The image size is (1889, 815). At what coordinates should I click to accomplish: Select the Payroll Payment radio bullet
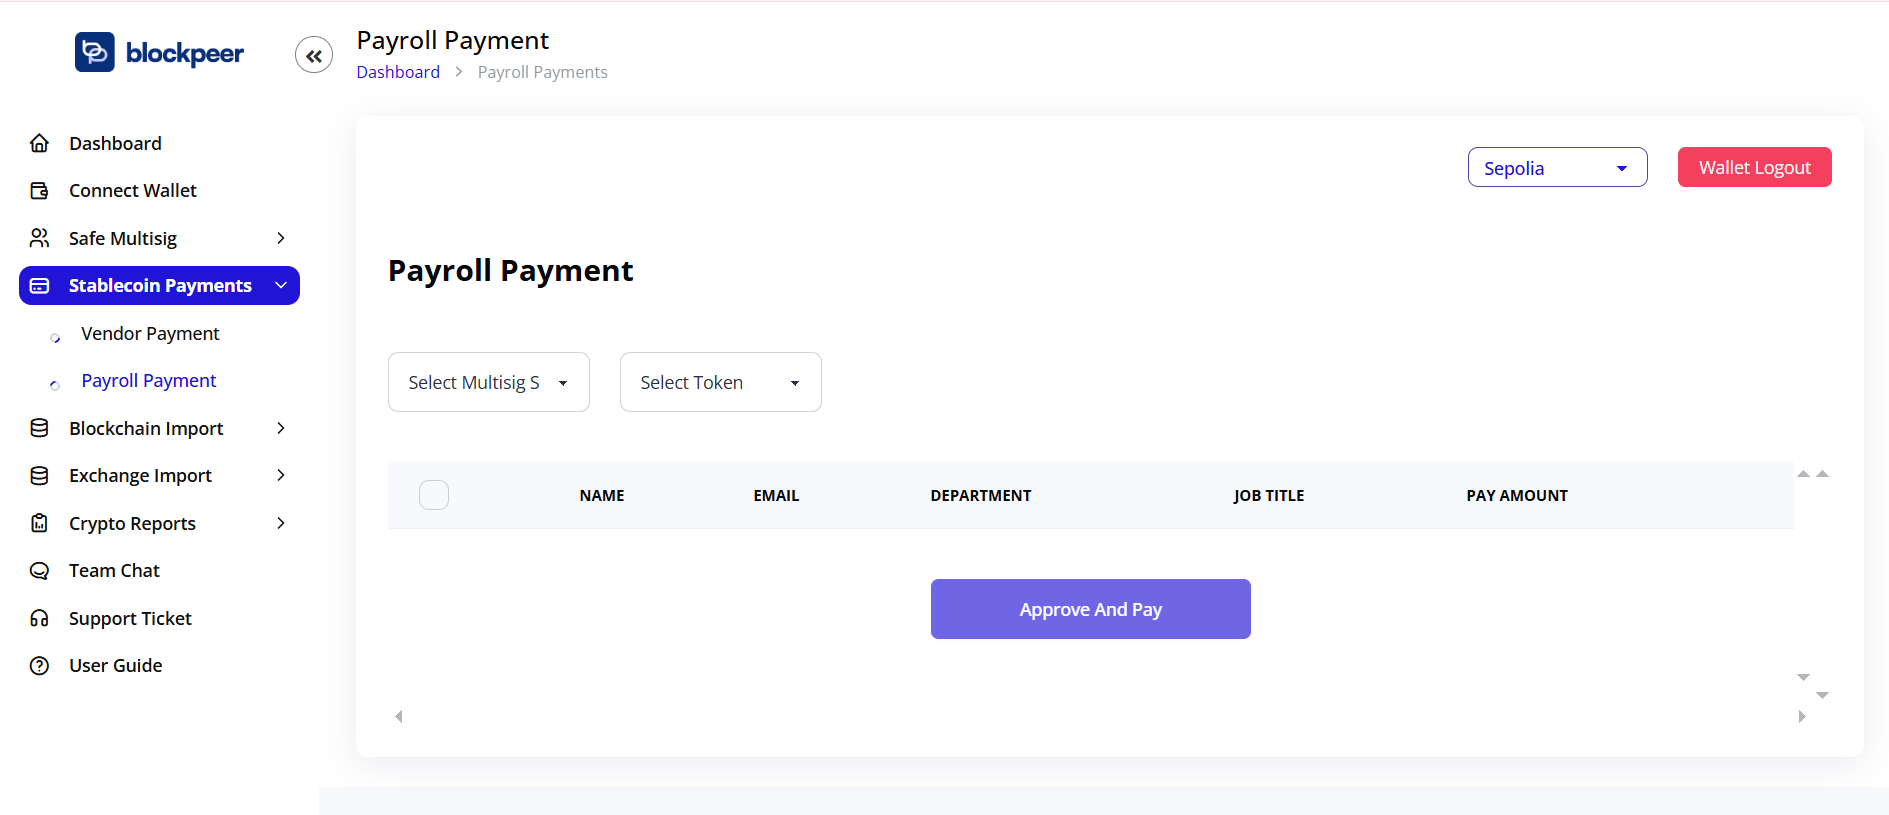(x=54, y=384)
